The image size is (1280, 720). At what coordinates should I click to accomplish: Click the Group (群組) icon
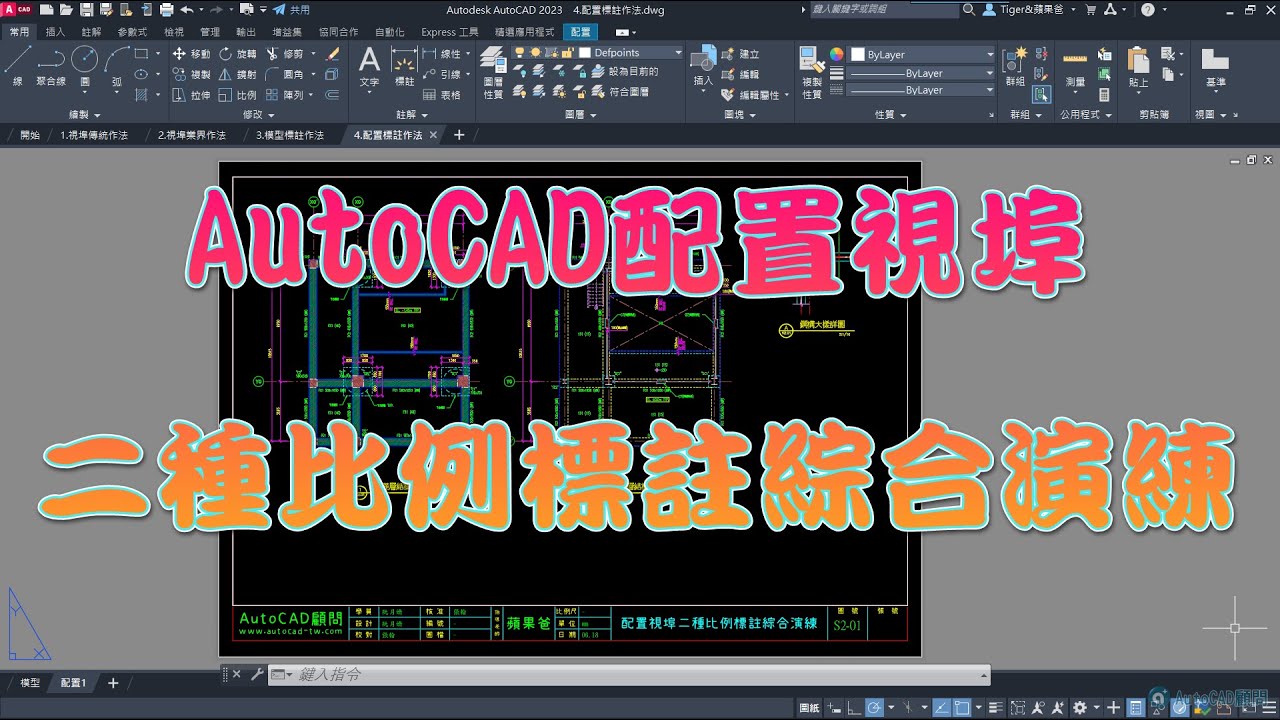[1017, 68]
